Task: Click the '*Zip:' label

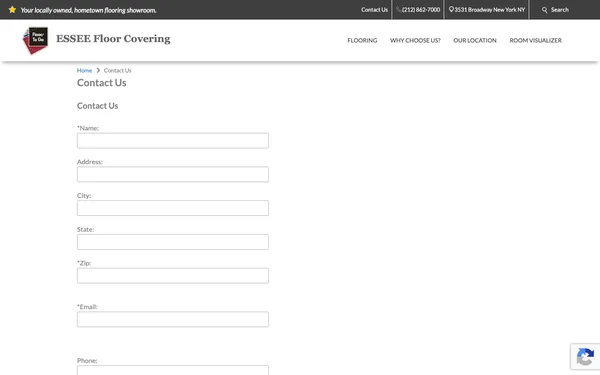Action: [84, 263]
